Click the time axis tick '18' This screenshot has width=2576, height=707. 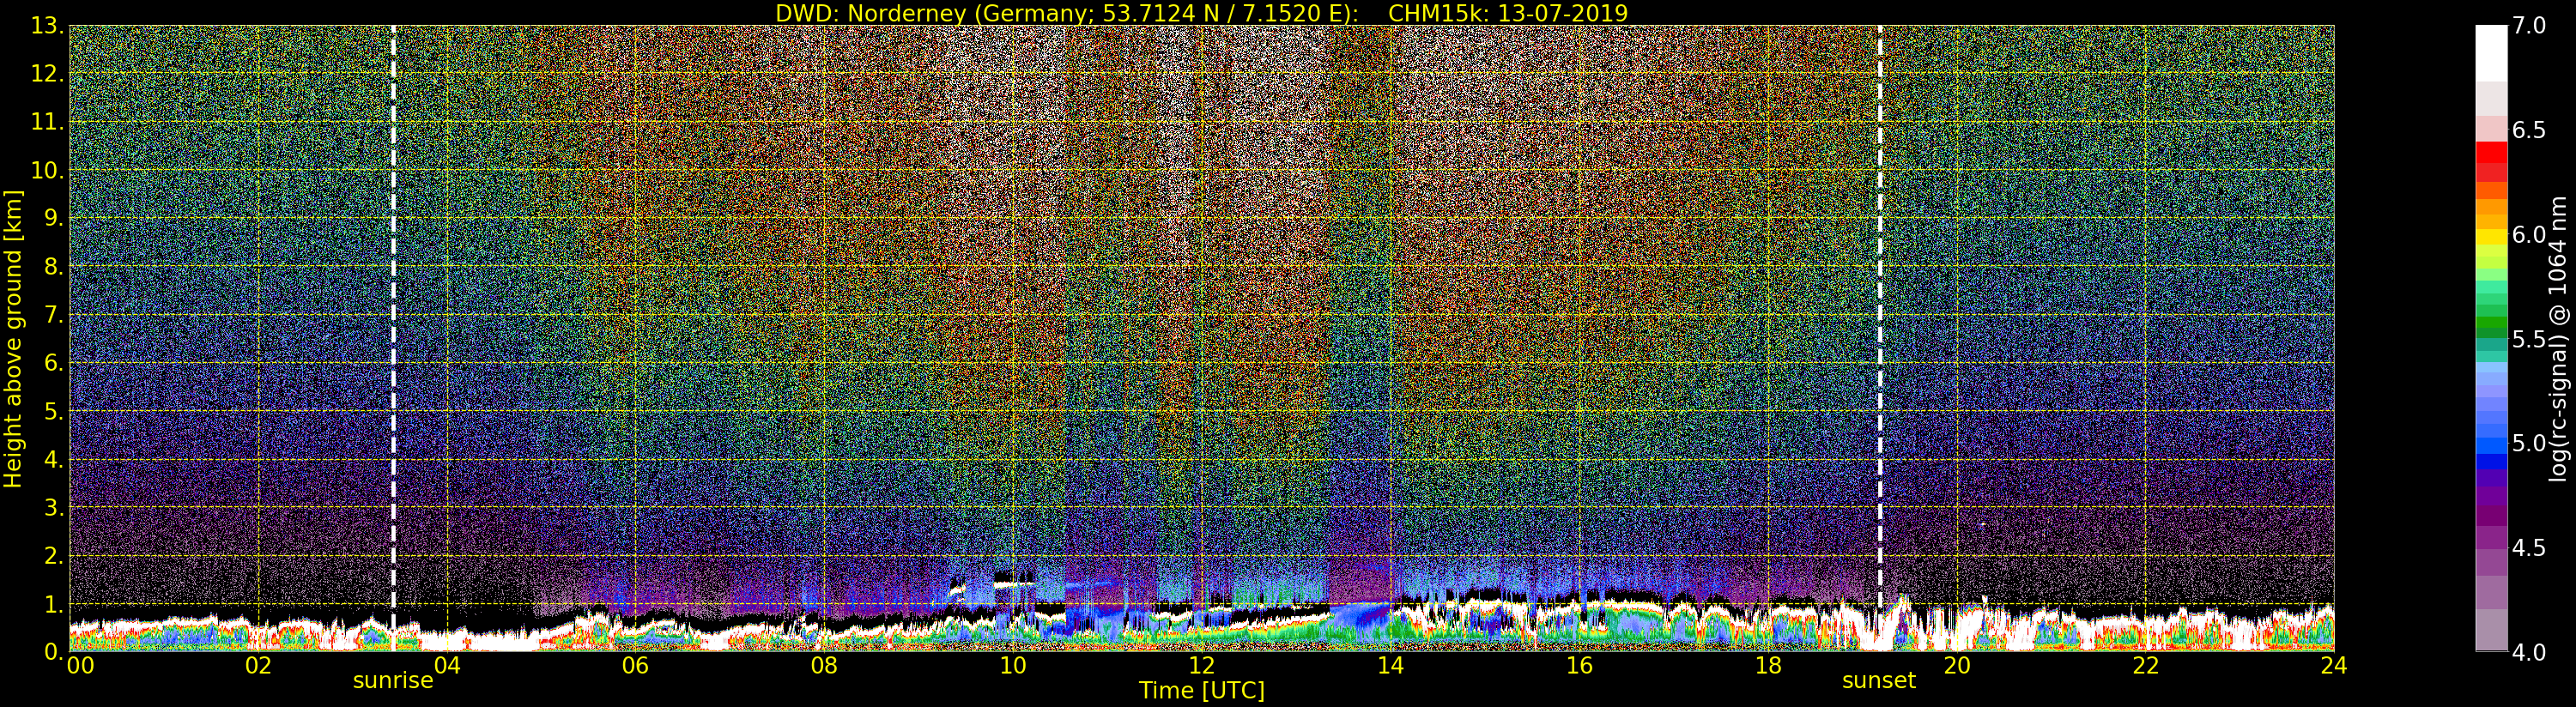point(1768,665)
